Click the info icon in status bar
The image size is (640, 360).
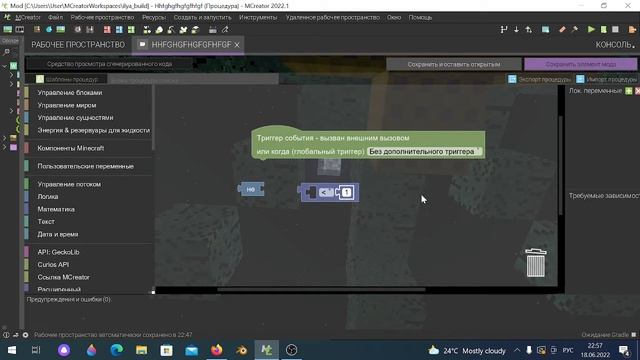6,335
